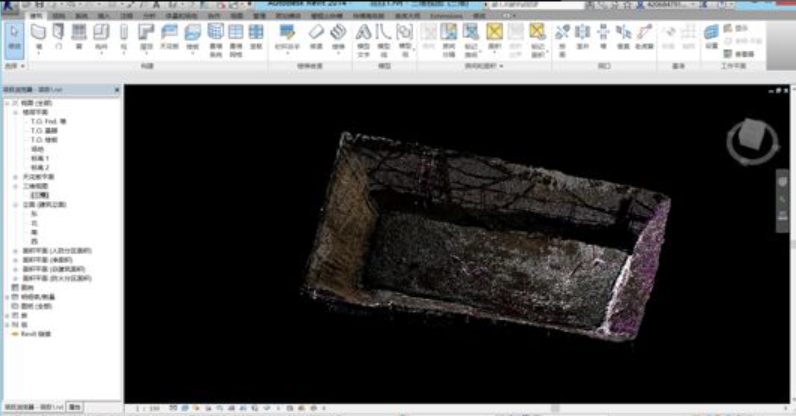Click the navigation bar steering wheel

point(782,181)
